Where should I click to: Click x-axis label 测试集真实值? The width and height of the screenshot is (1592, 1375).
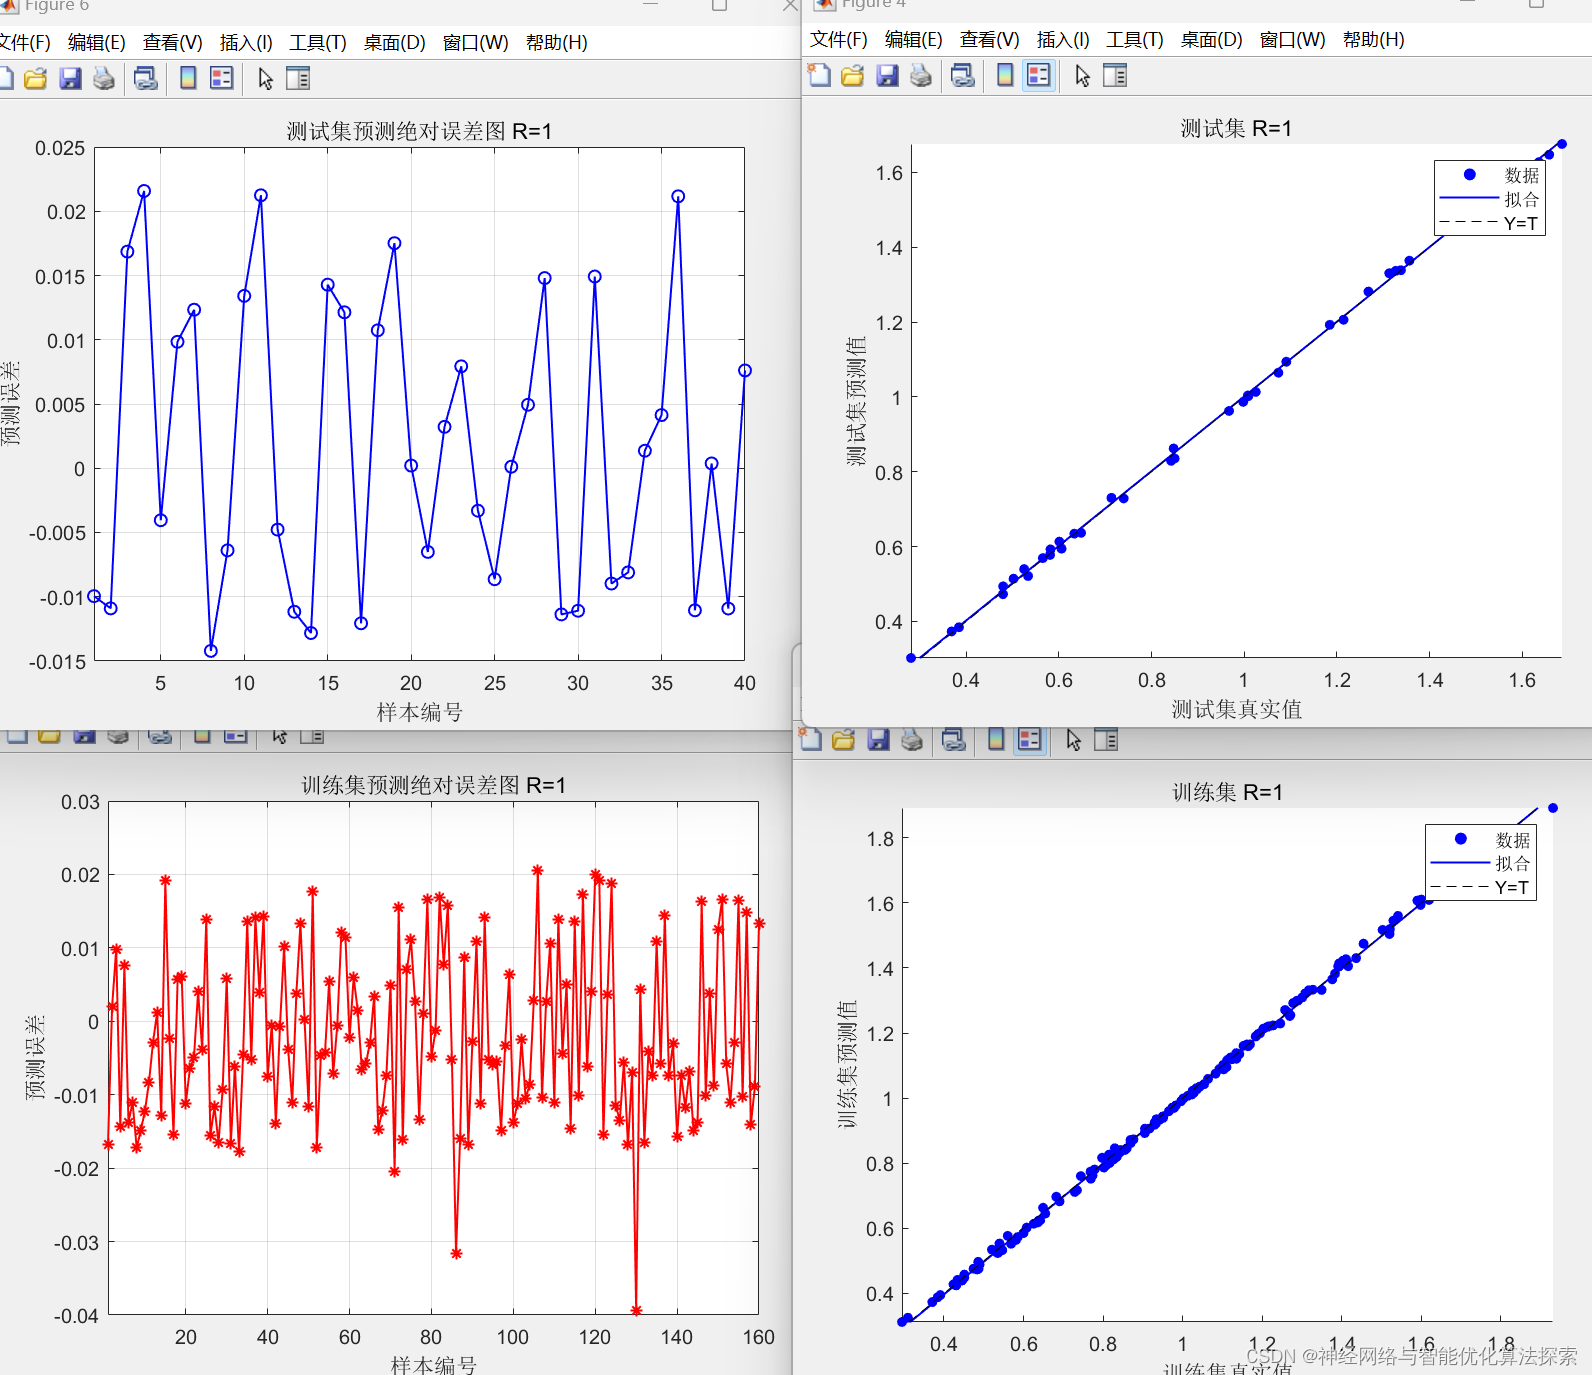pos(1237,709)
